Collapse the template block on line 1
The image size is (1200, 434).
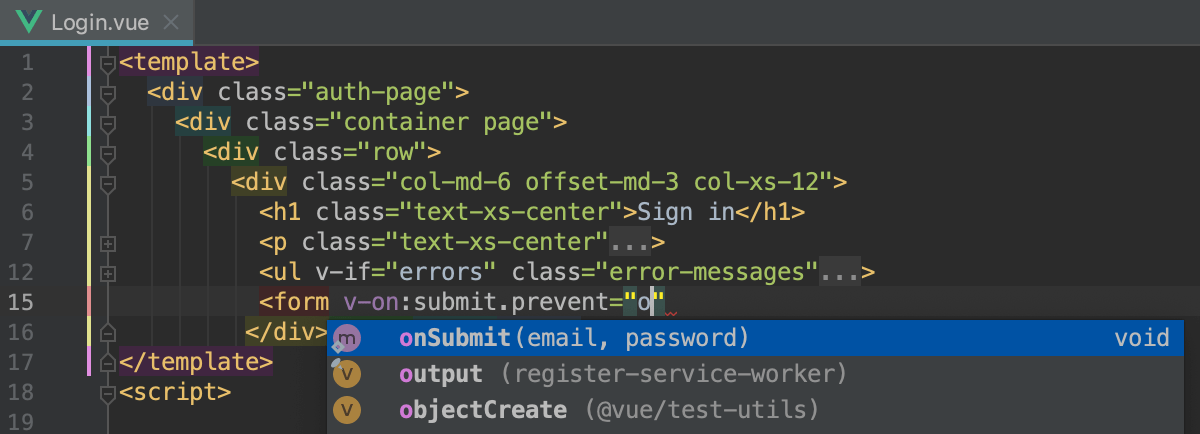coord(108,63)
